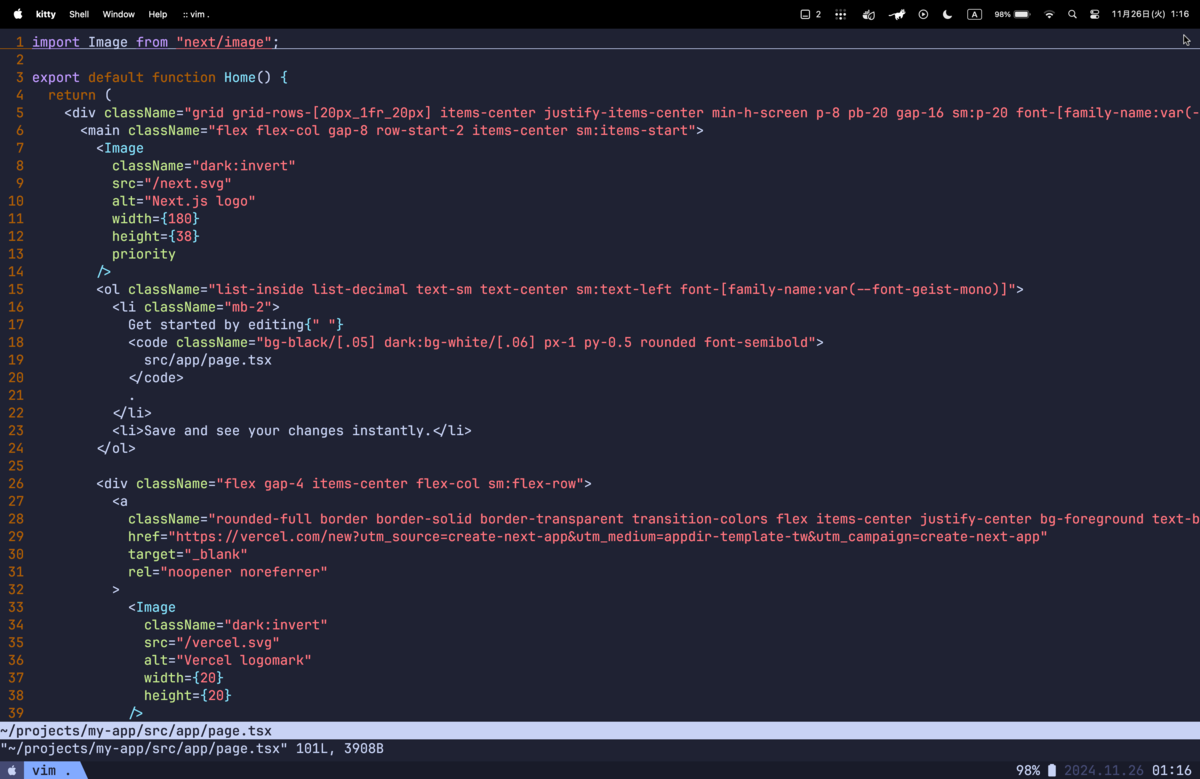This screenshot has height=779, width=1200.
Task: Open the Shell menu
Action: point(79,14)
